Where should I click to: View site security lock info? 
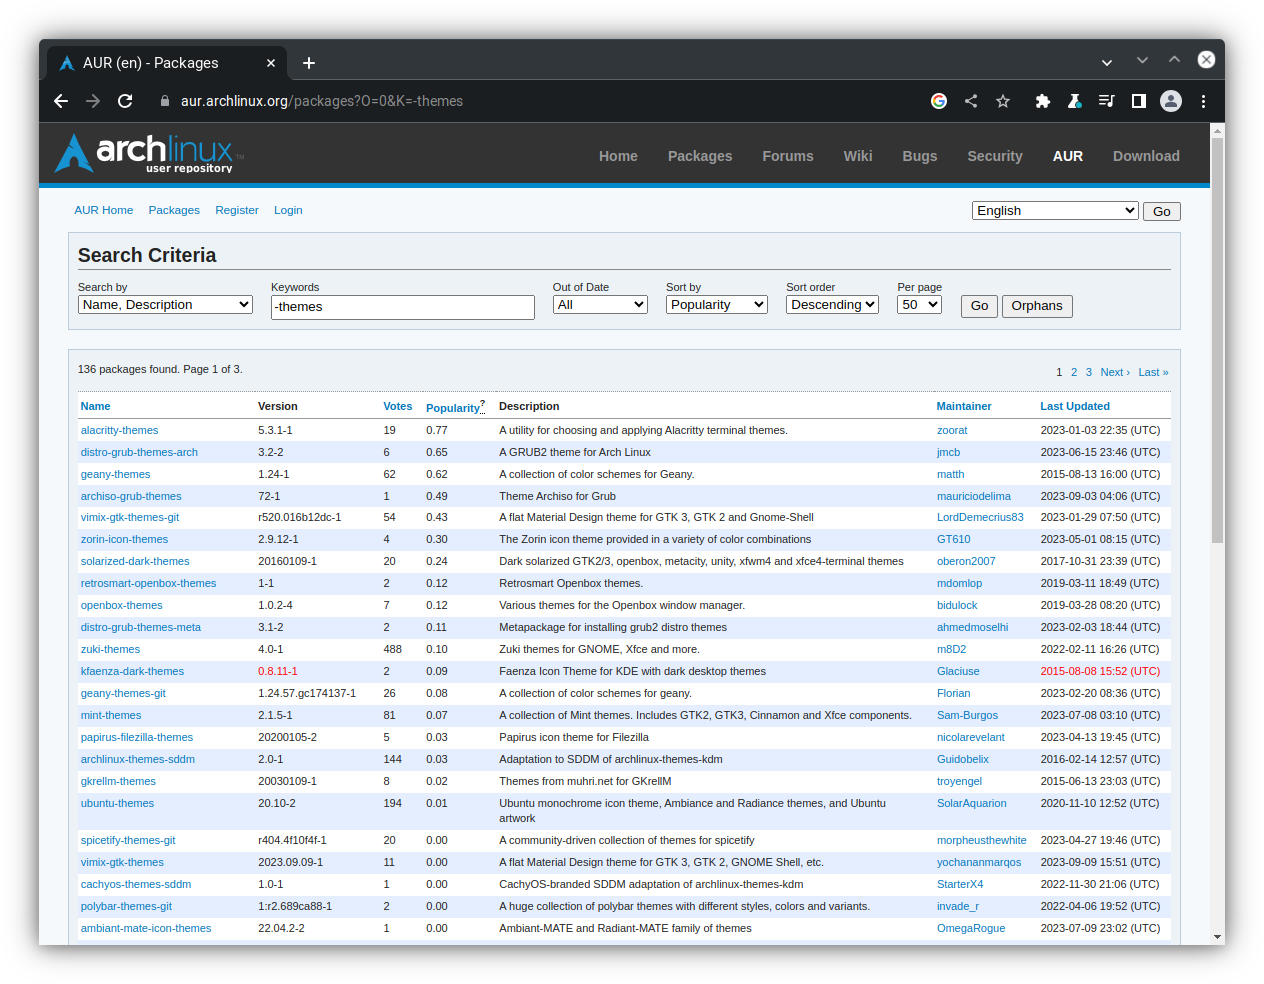165,101
